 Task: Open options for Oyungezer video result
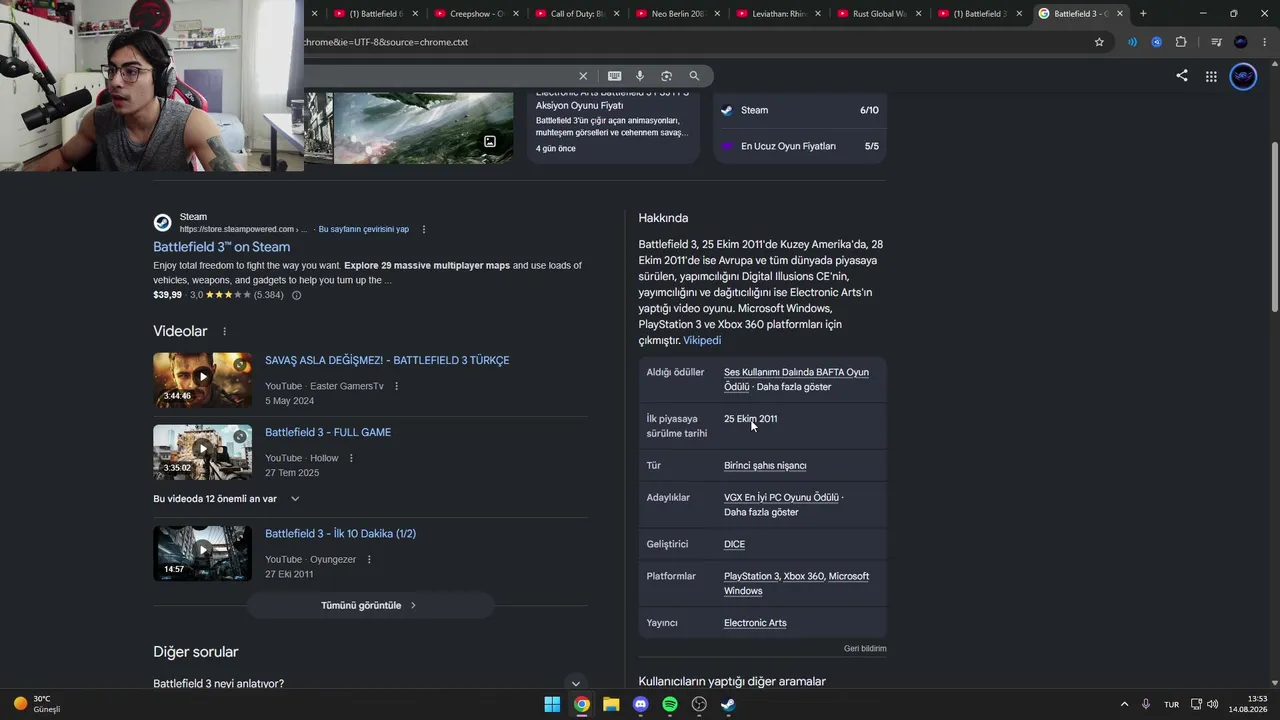tap(369, 559)
